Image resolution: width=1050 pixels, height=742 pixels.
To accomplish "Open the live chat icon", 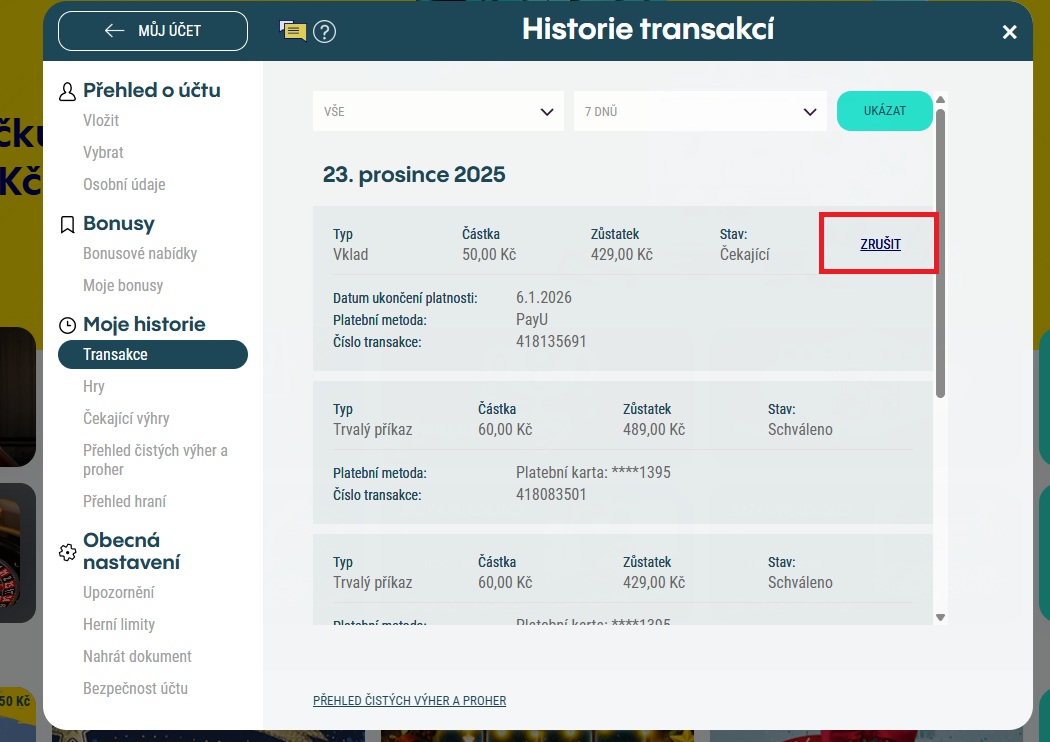I will (292, 31).
